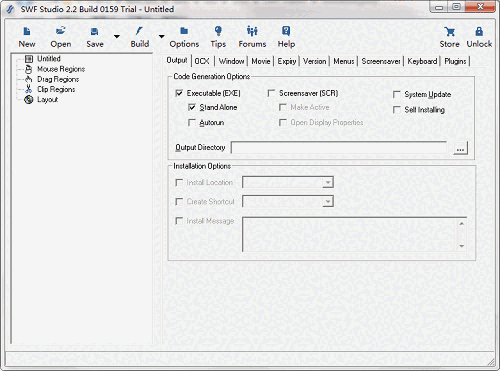
Task: Open the Store shopping cart icon
Action: (449, 31)
